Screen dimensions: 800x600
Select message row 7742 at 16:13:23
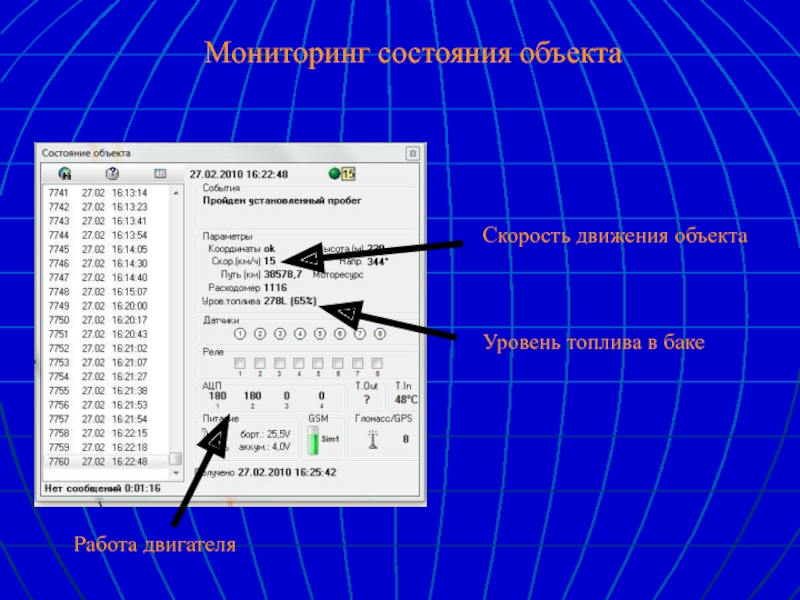[x=106, y=207]
